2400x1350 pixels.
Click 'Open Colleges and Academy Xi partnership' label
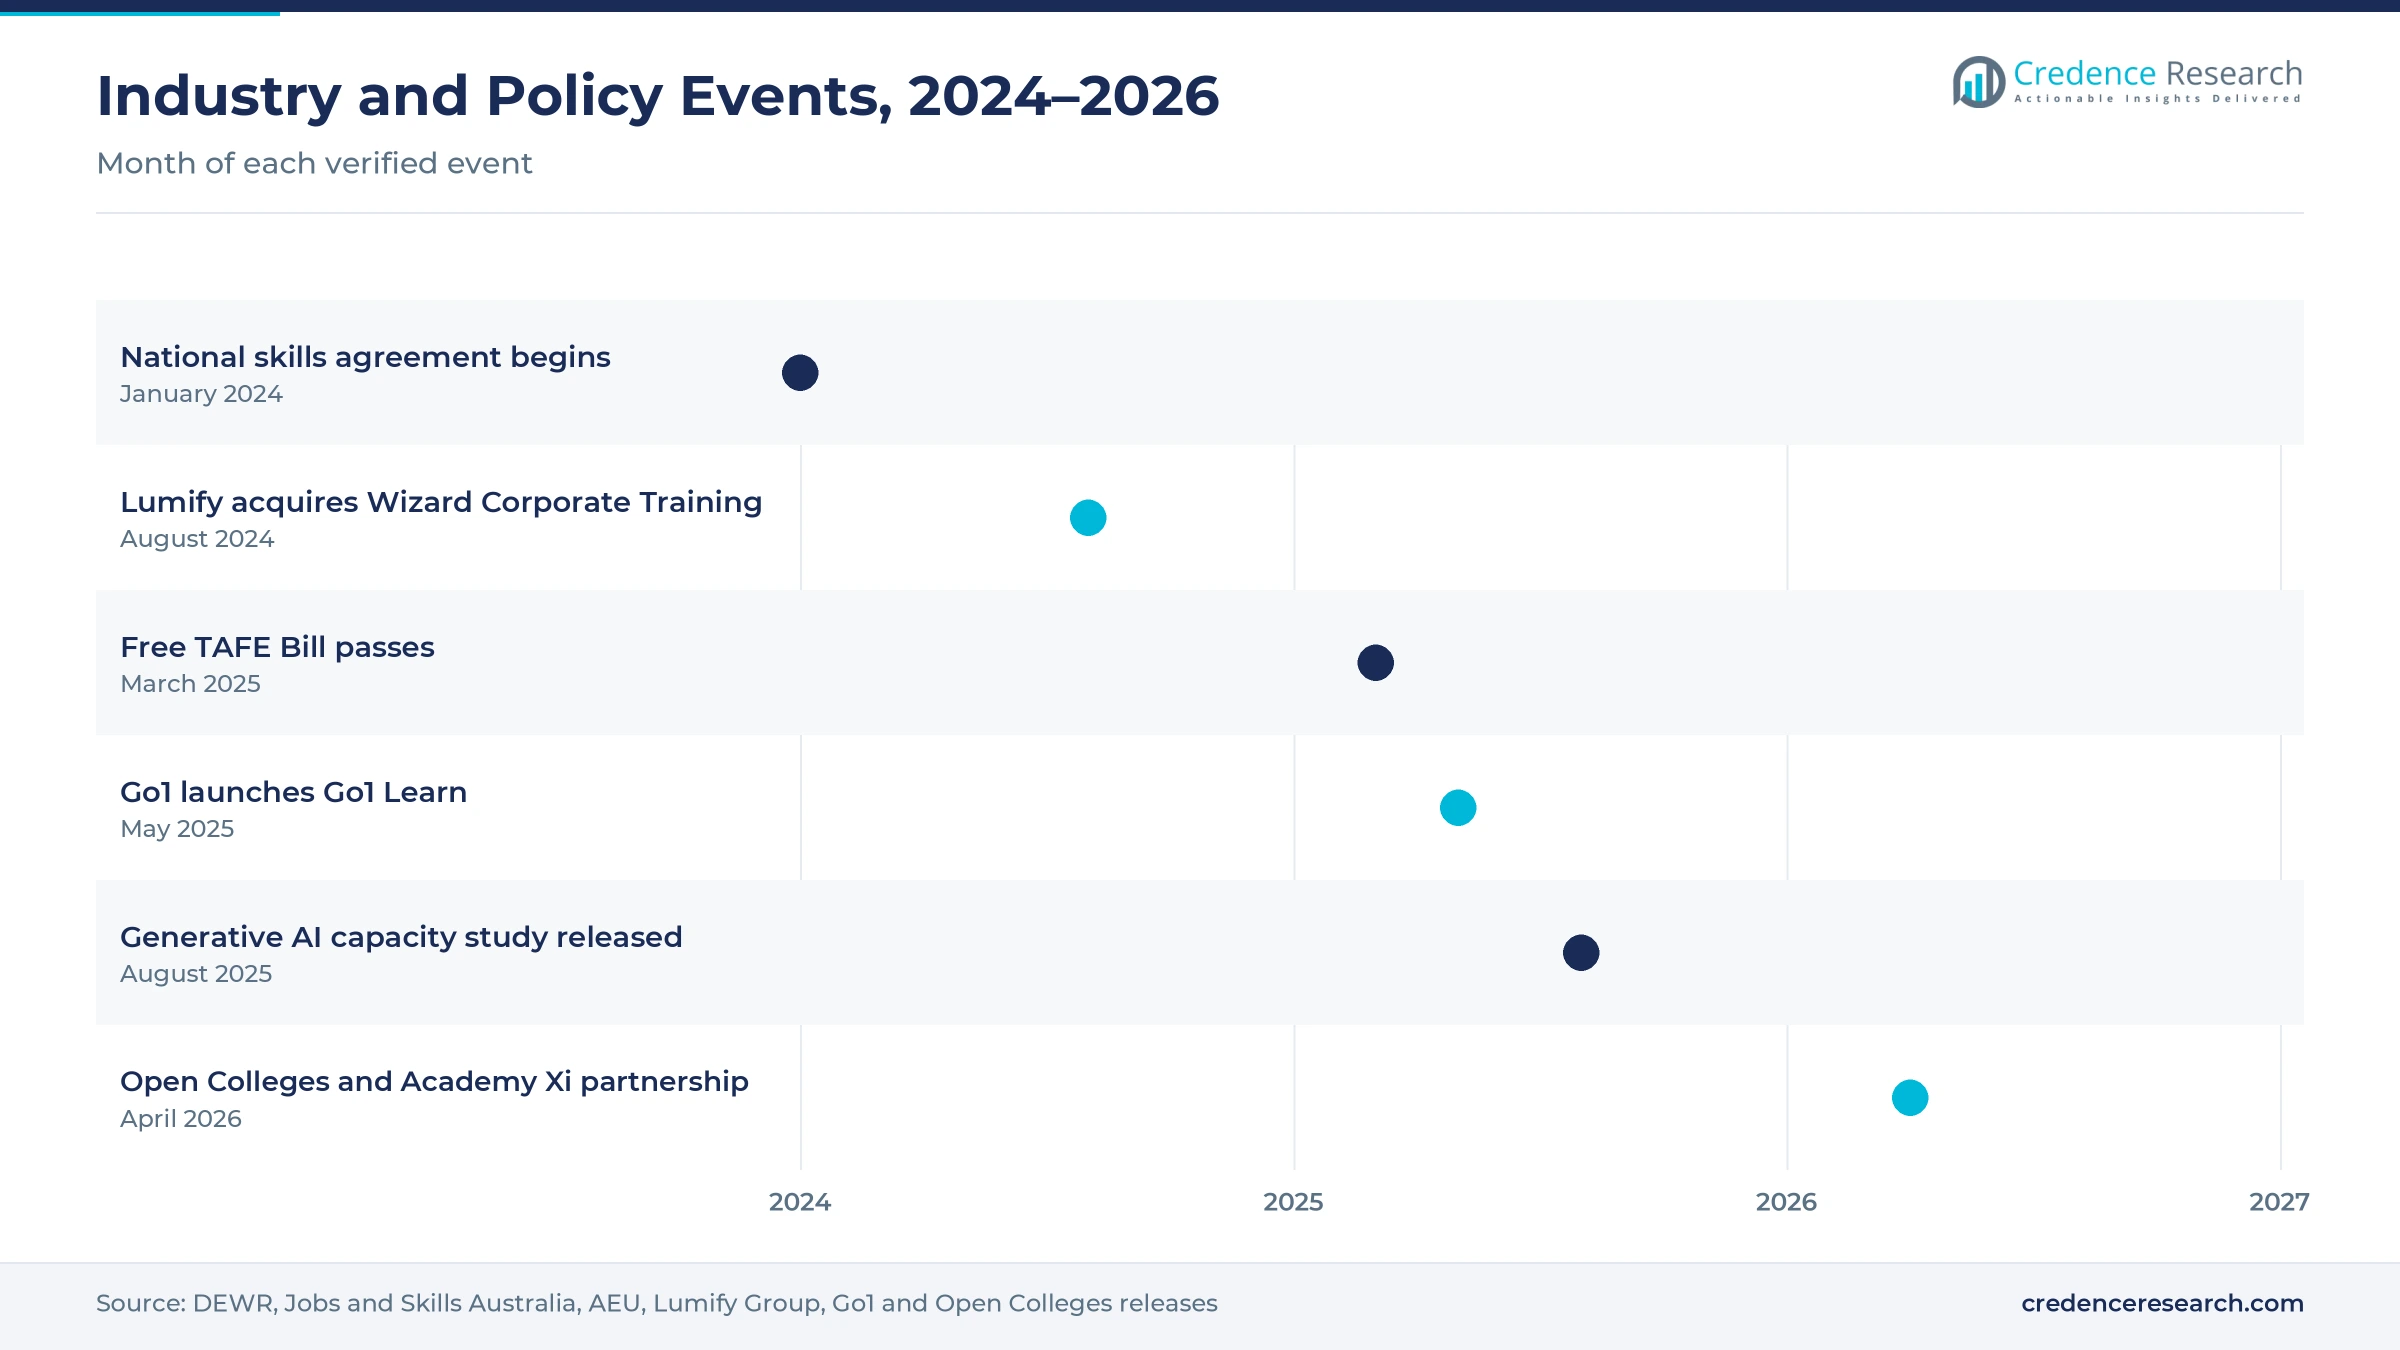(434, 1082)
